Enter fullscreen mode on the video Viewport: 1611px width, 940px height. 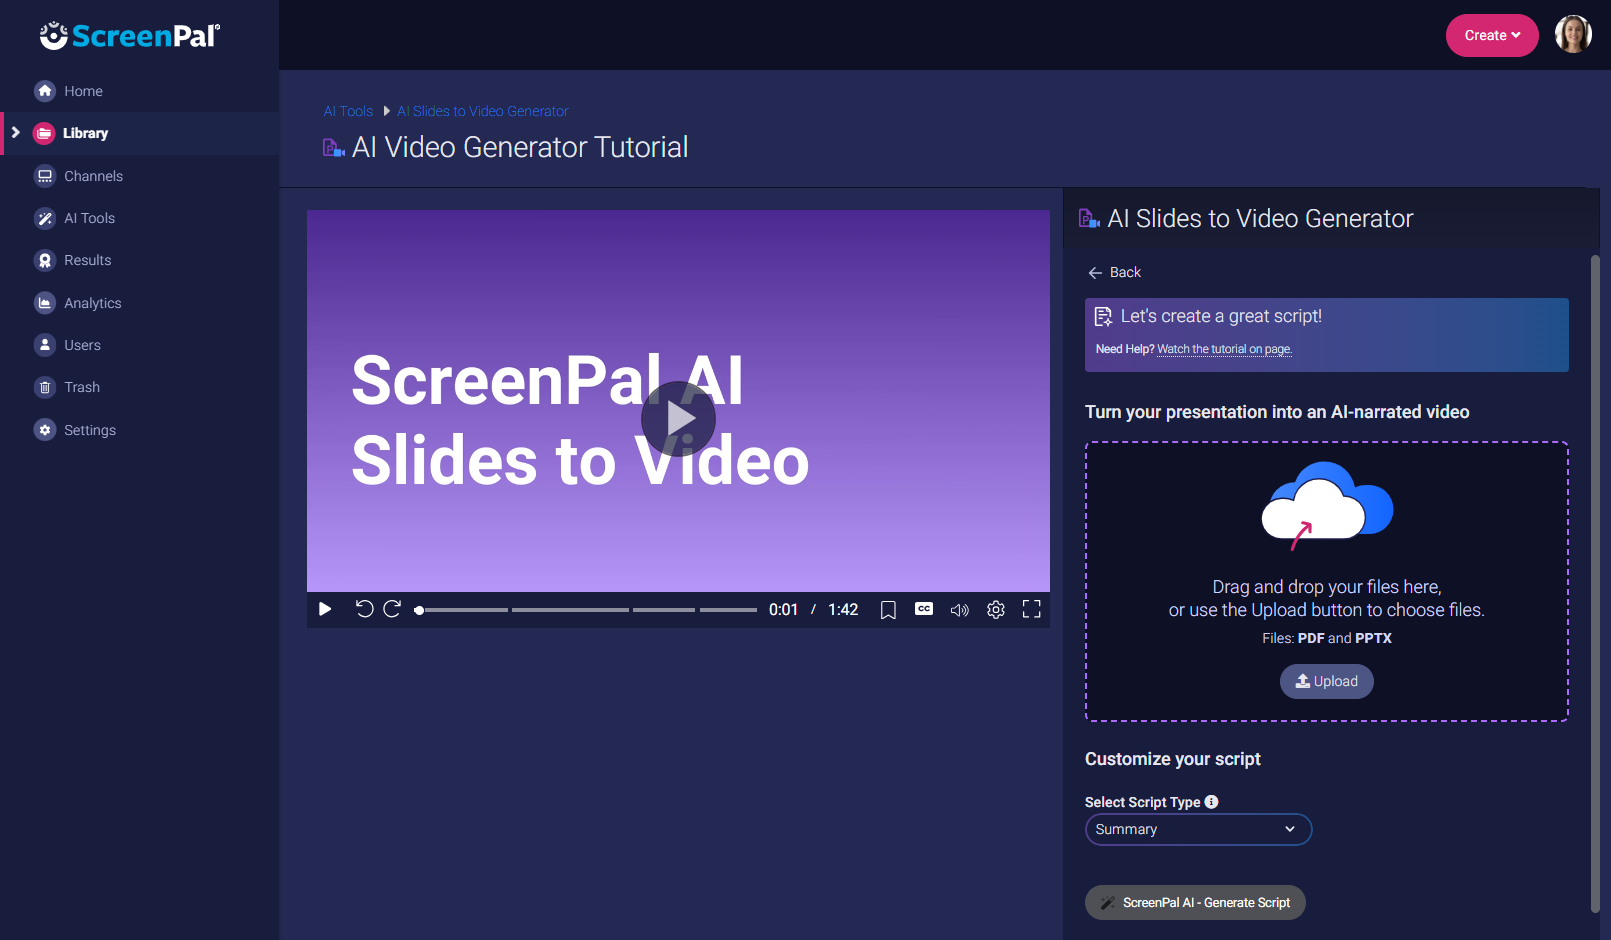pos(1031,610)
